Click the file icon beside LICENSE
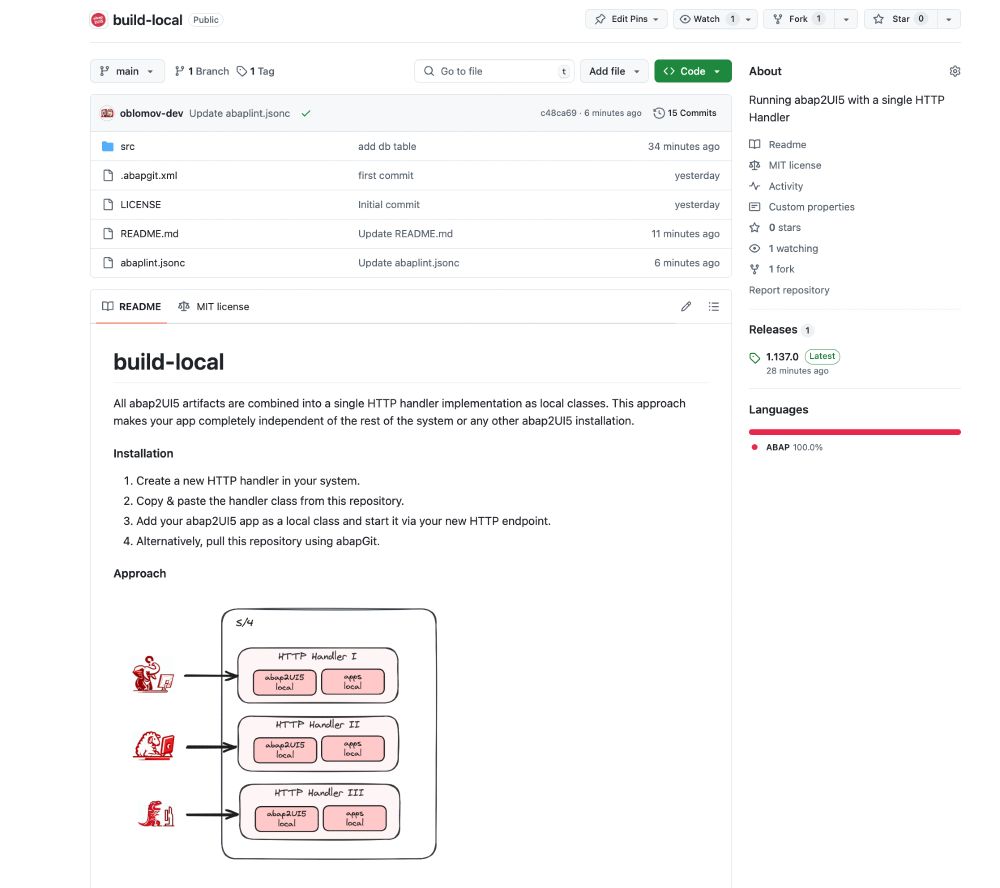 (x=108, y=204)
